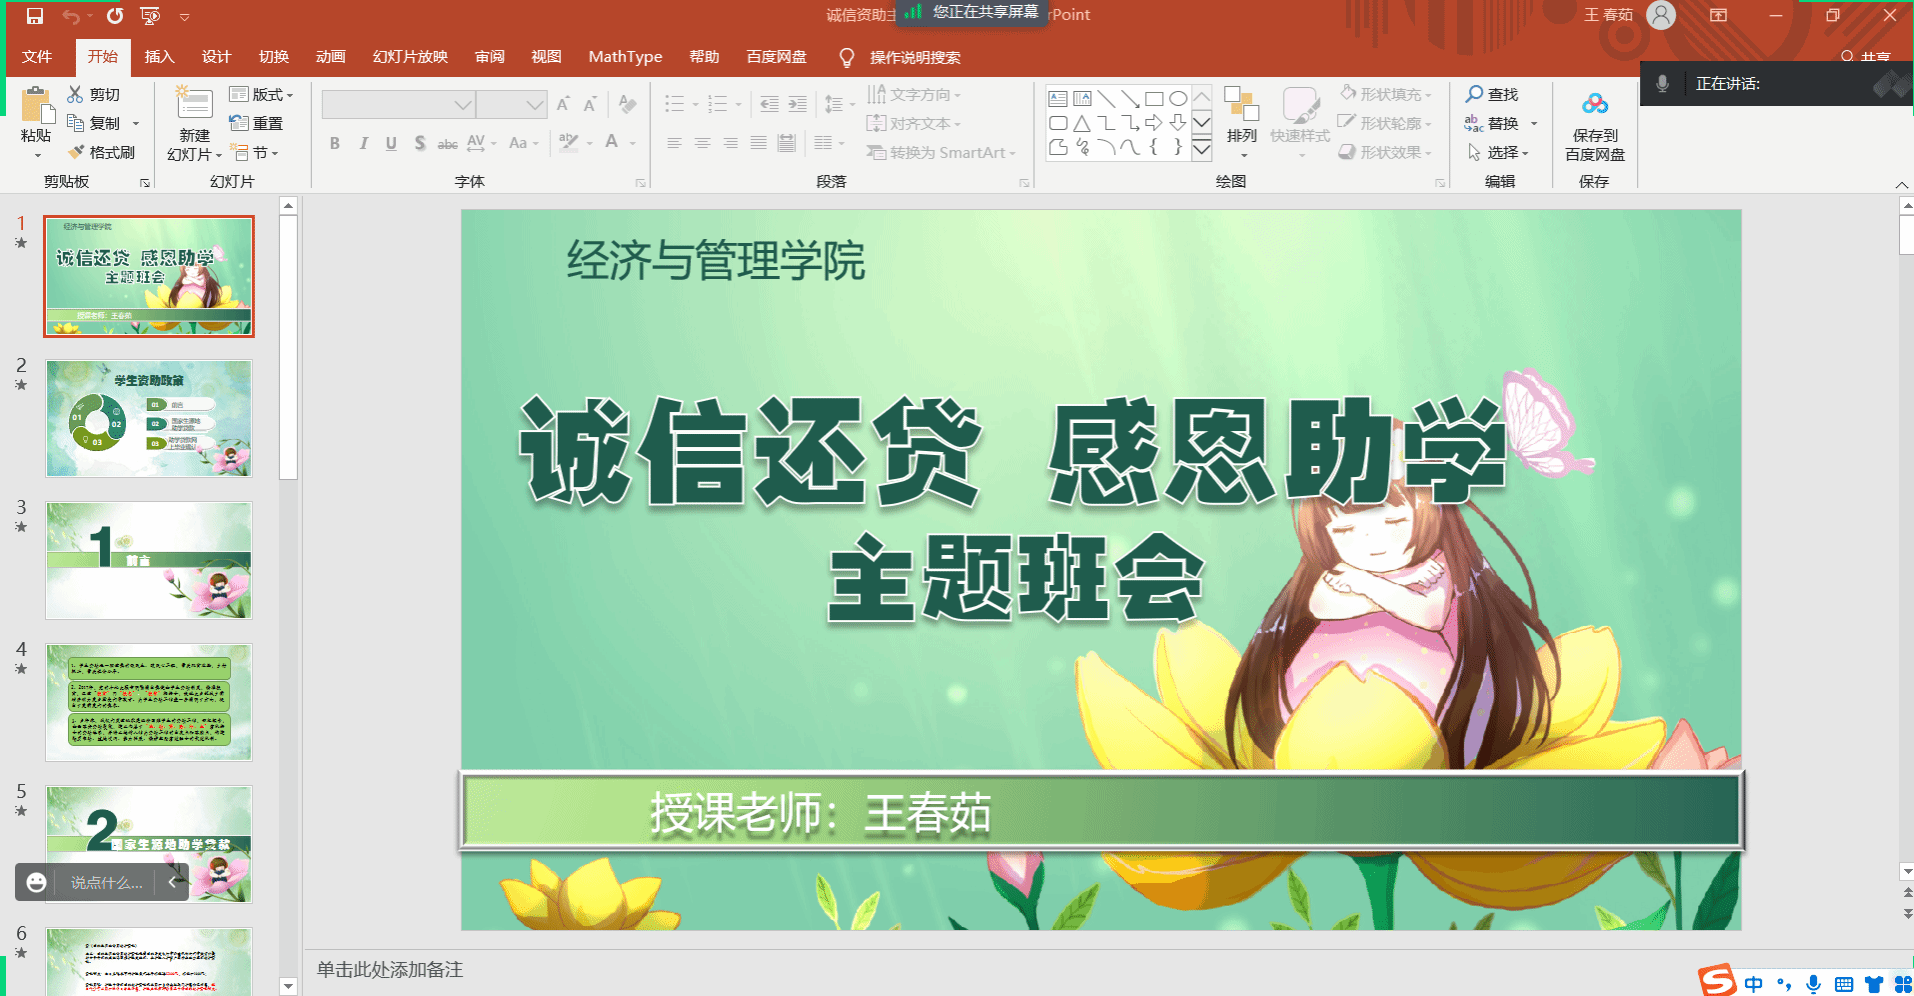Toggle Bold formatting button

[335, 143]
